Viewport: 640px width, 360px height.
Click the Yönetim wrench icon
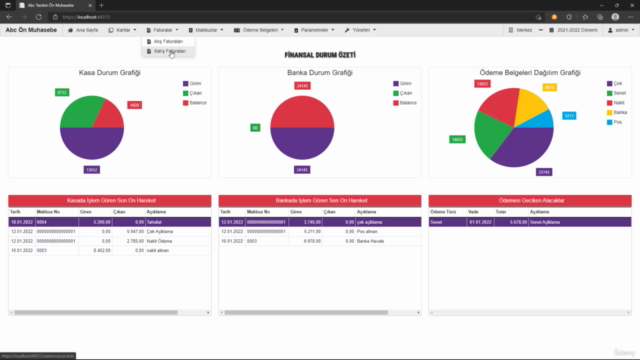pos(347,30)
